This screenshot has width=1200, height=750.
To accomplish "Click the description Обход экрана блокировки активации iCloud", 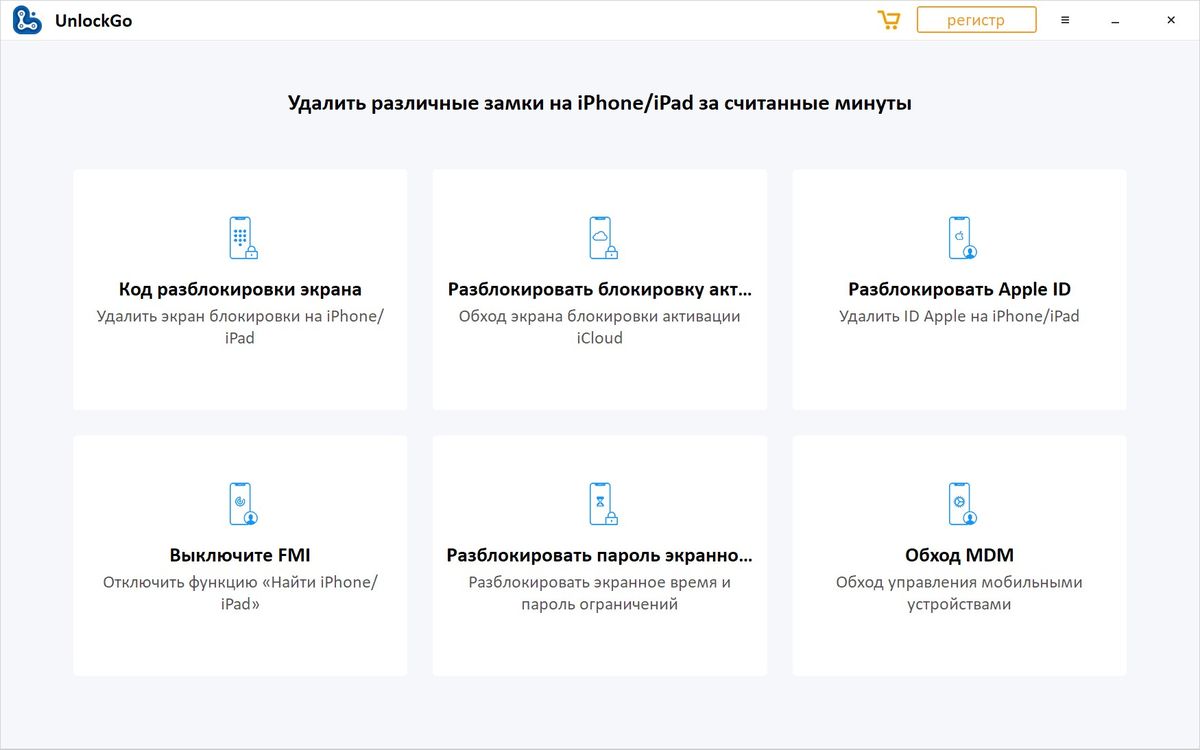I will 600,327.
